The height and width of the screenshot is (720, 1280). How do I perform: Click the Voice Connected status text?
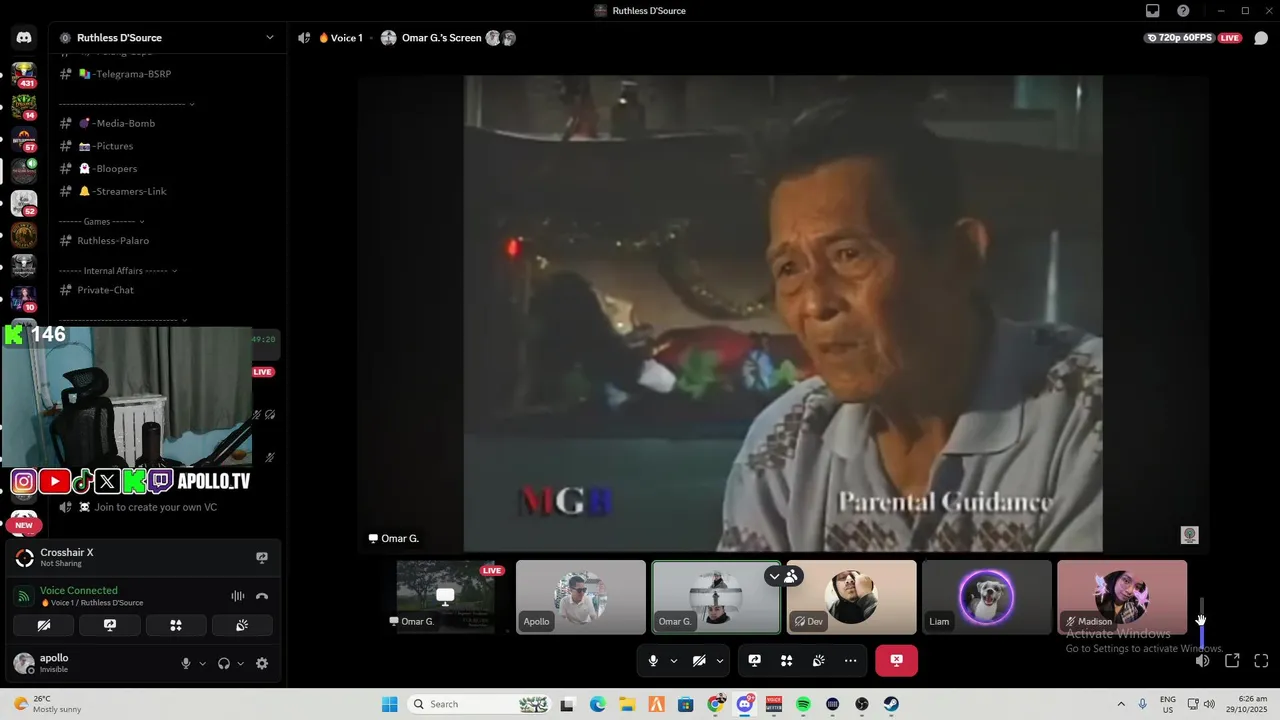coord(79,590)
